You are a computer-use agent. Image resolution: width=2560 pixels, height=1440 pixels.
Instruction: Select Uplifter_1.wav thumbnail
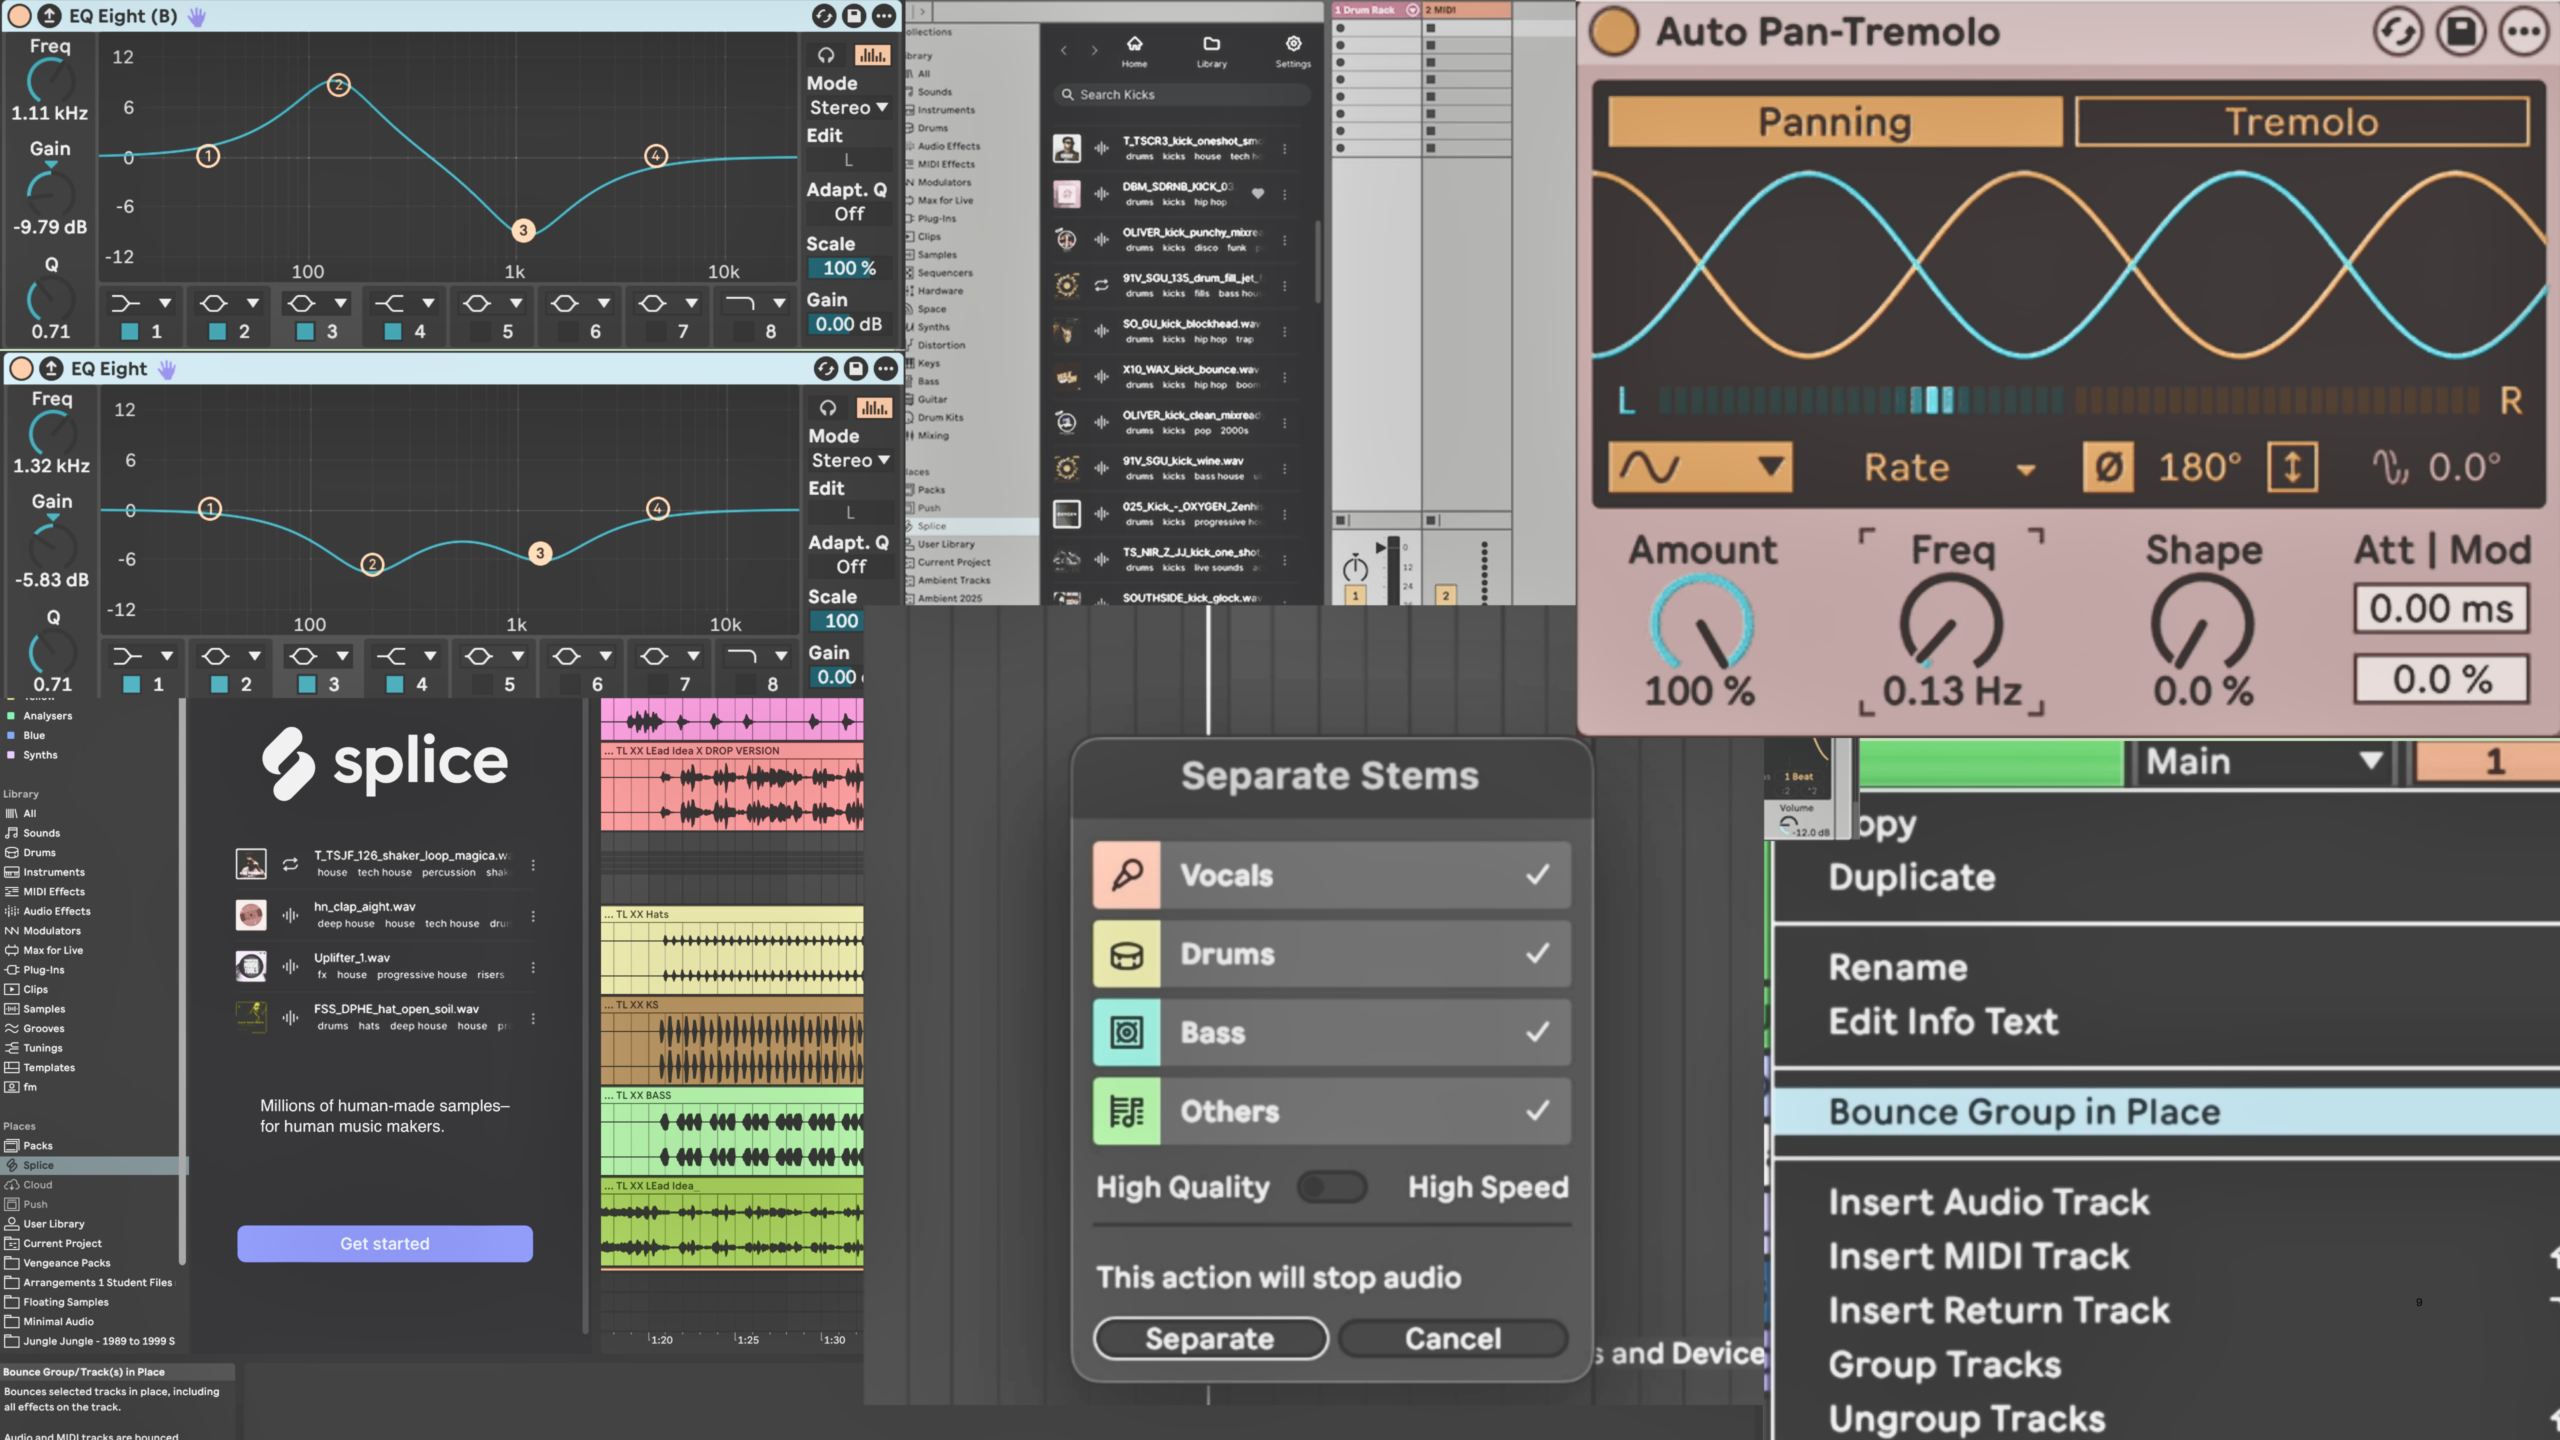coord(250,965)
